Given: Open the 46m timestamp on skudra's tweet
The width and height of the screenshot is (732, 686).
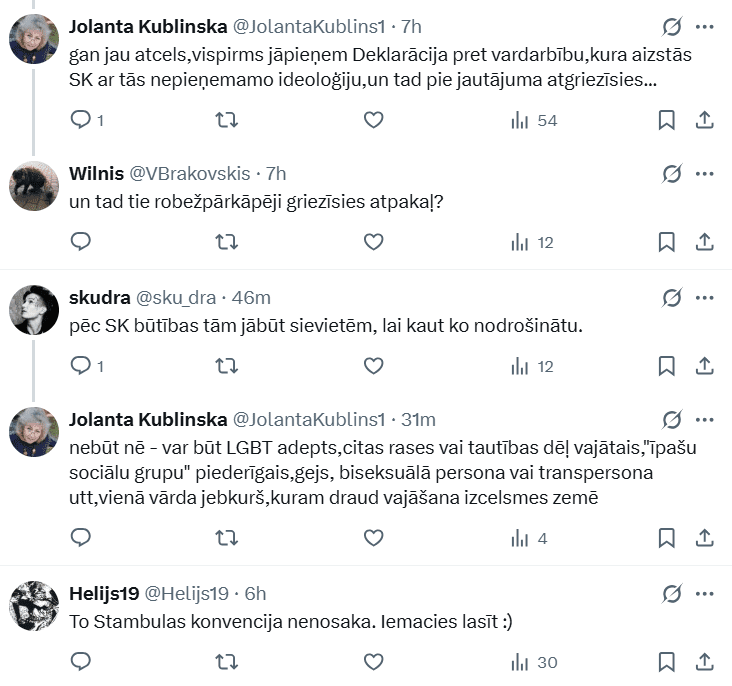Looking at the screenshot, I should click(x=250, y=298).
